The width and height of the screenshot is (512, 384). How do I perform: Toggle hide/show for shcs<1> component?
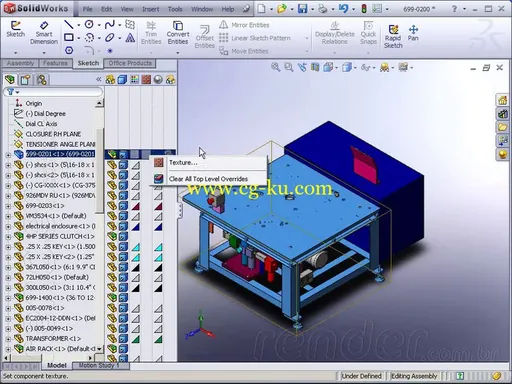[x=112, y=165]
